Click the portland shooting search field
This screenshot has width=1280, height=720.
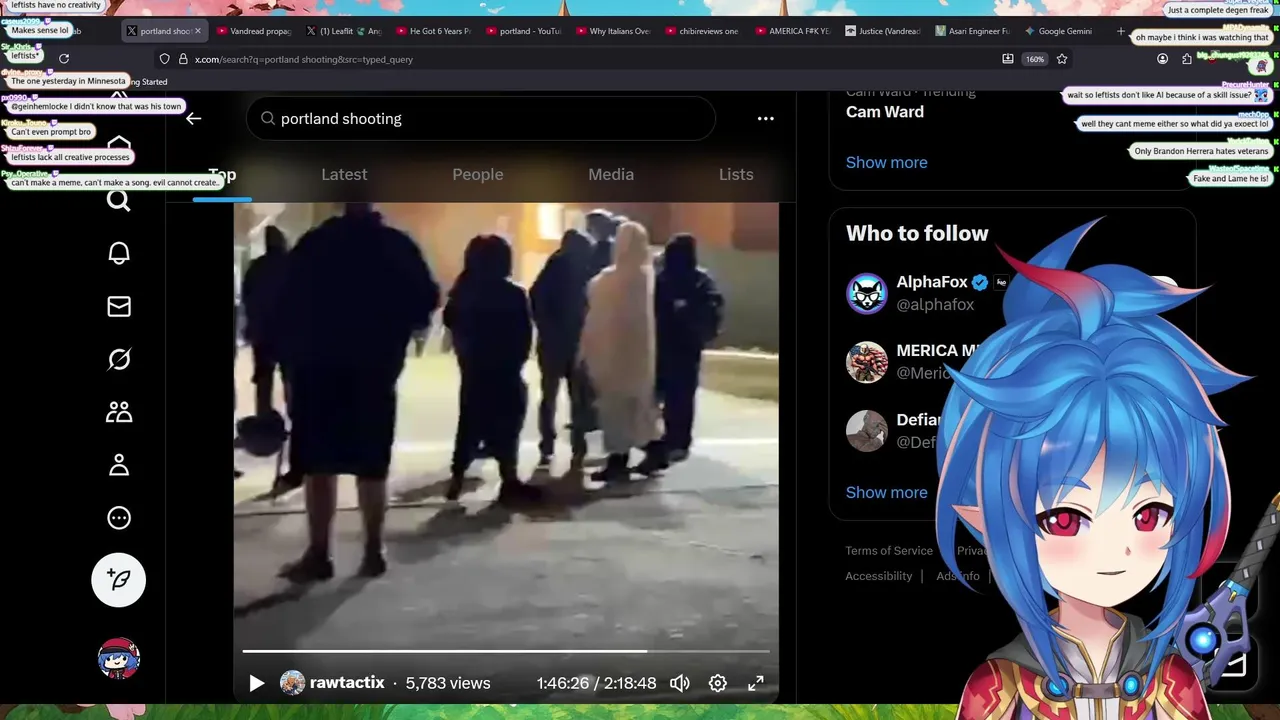pyautogui.click(x=481, y=118)
